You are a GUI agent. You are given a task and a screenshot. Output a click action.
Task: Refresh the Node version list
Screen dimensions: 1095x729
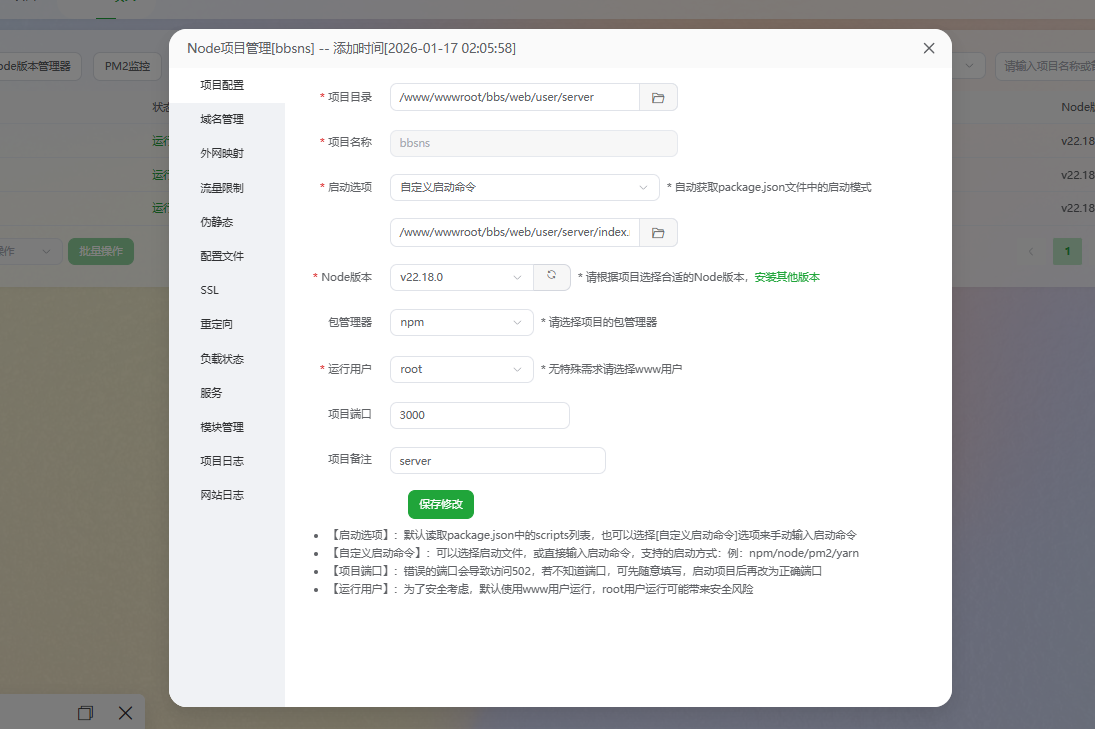pyautogui.click(x=551, y=276)
